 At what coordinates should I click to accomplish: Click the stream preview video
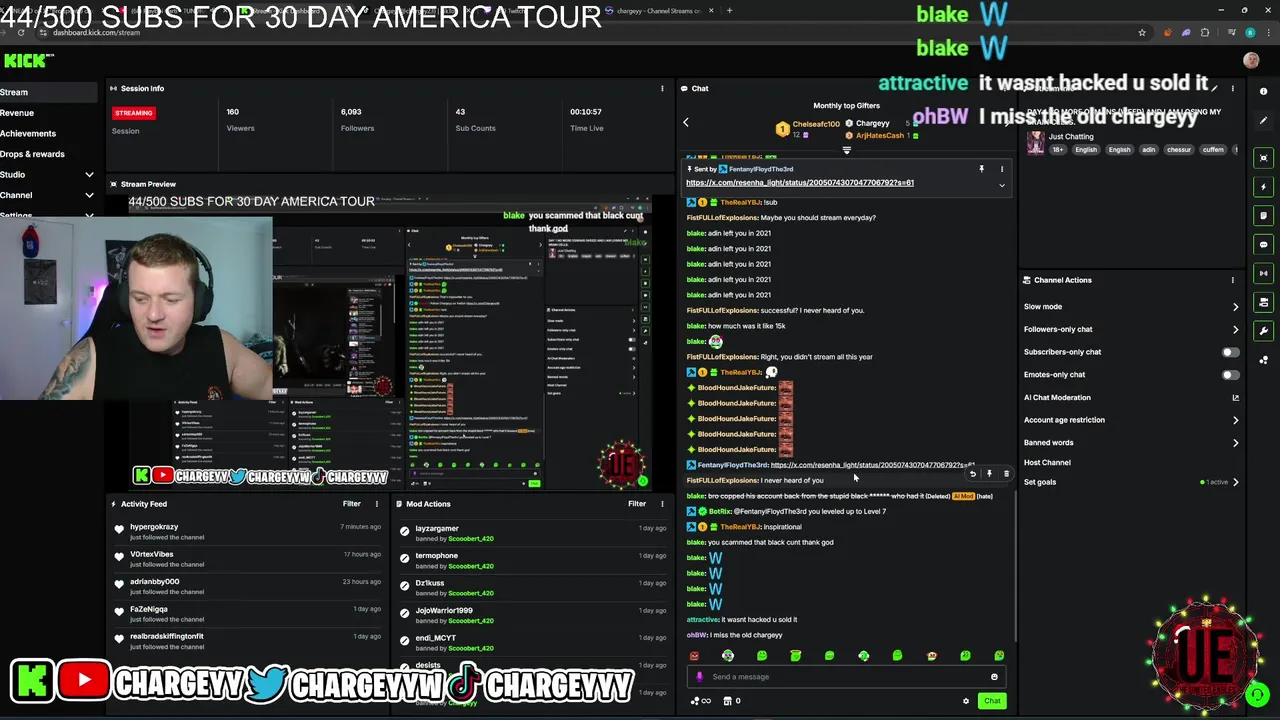pos(392,342)
